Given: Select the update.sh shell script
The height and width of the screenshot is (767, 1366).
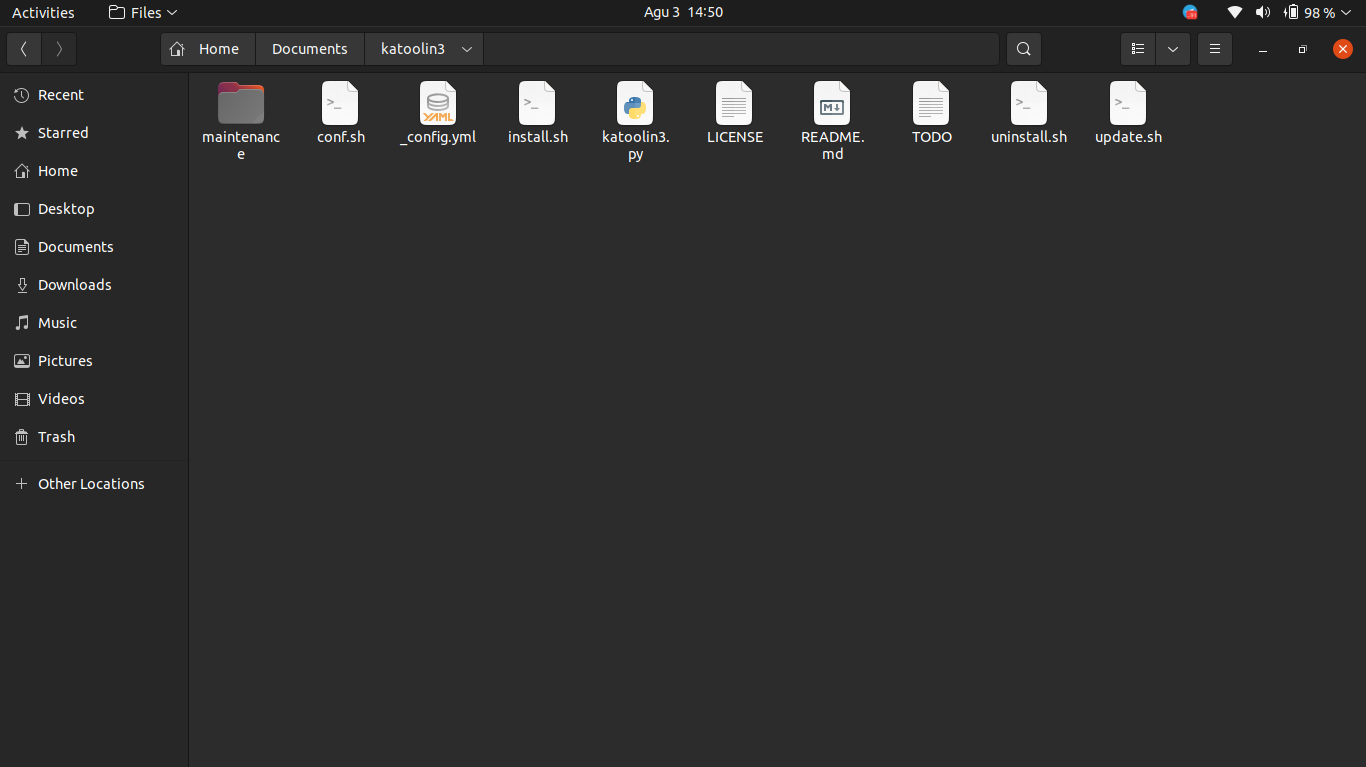Looking at the screenshot, I should 1127,112.
